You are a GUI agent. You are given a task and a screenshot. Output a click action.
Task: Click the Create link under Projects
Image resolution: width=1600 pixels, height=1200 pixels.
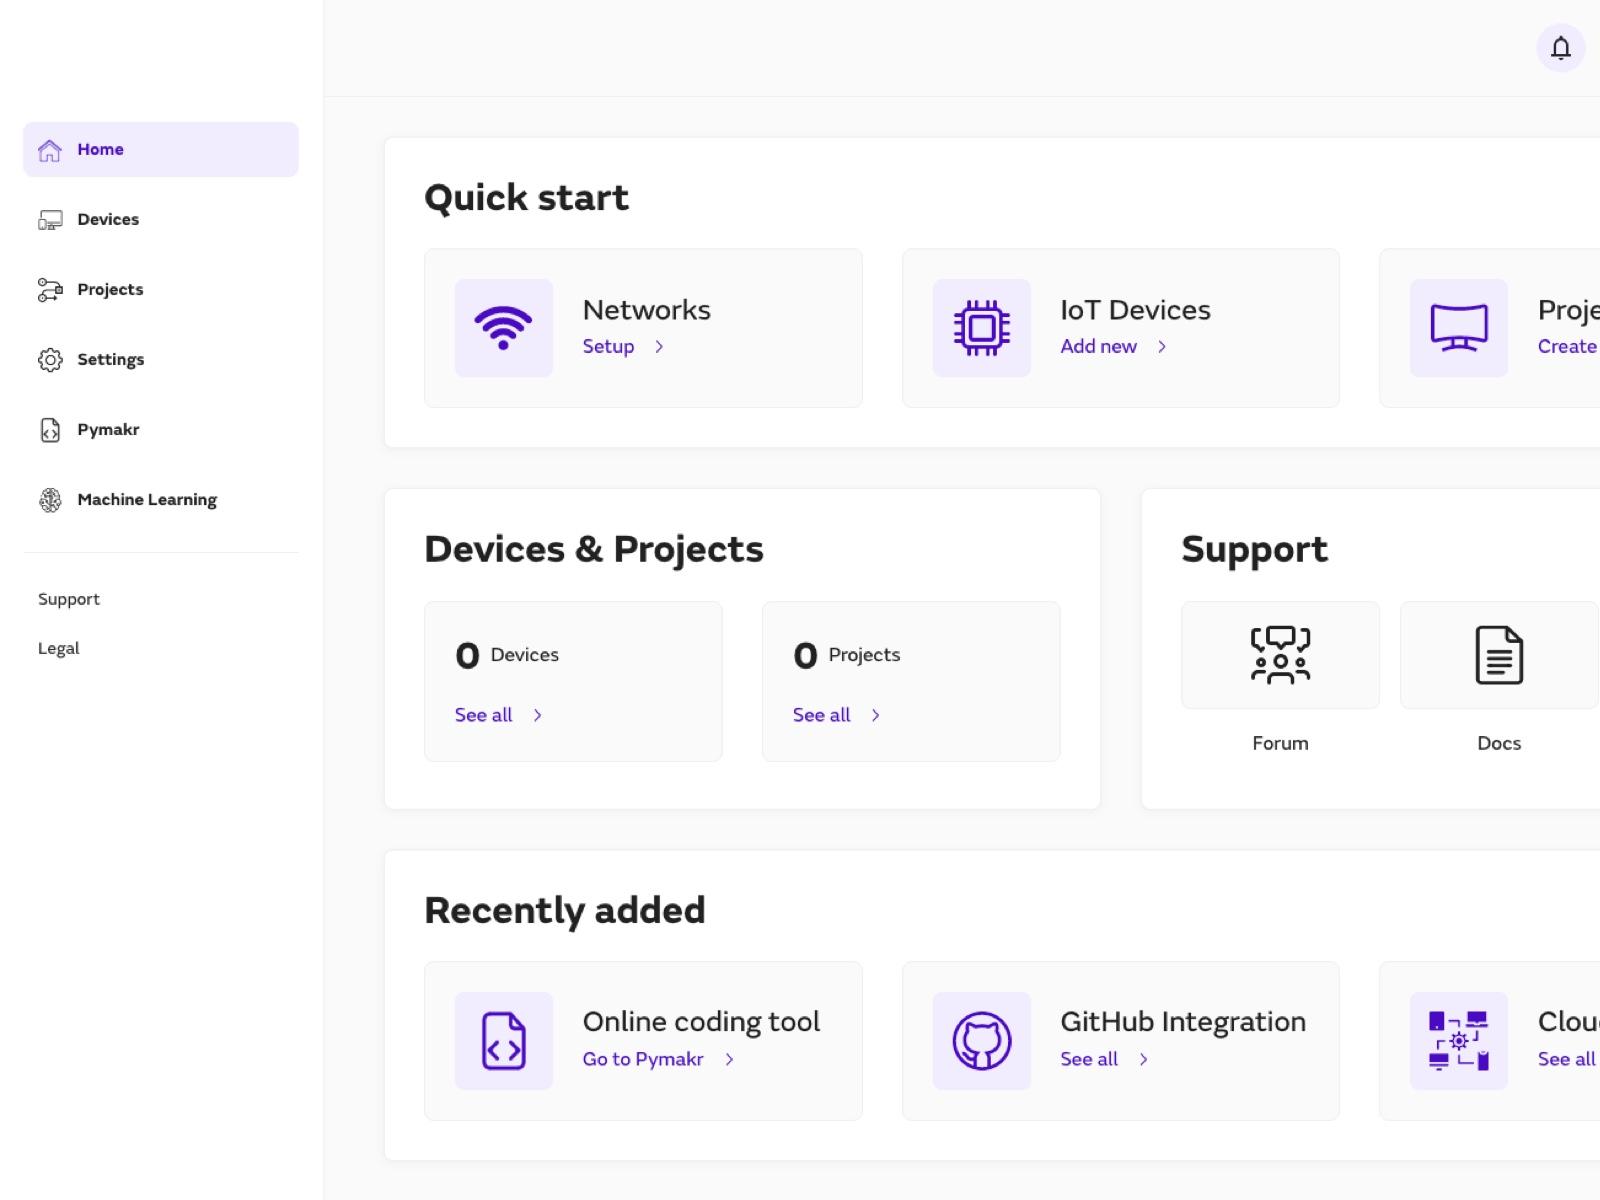[1567, 346]
